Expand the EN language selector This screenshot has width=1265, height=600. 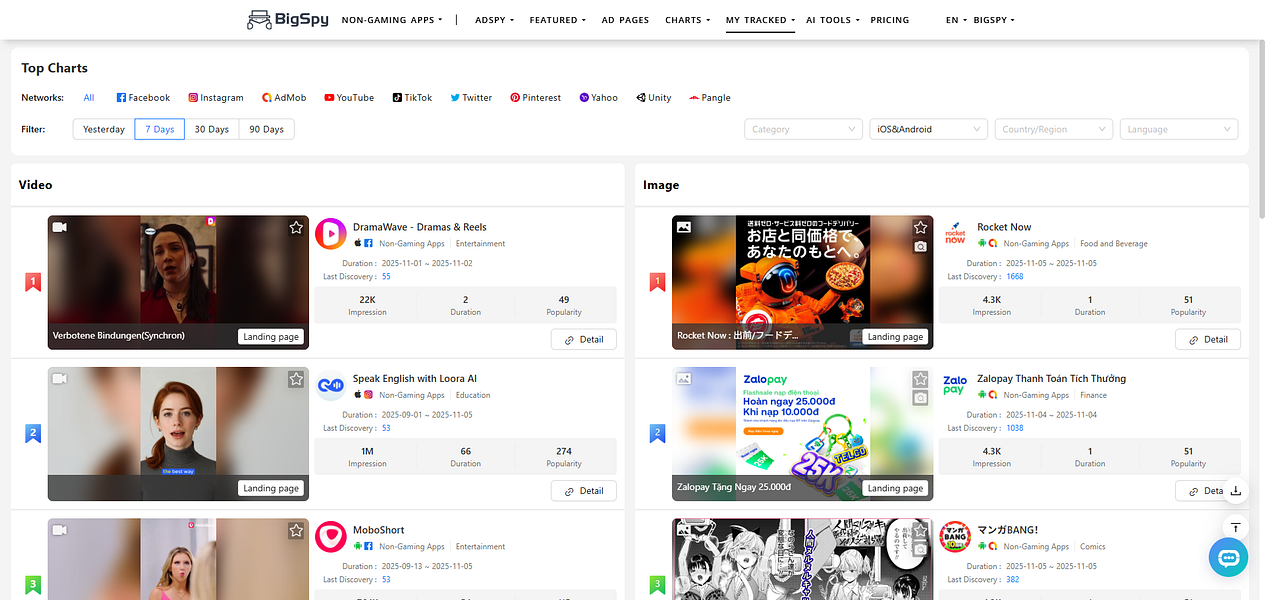click(956, 20)
